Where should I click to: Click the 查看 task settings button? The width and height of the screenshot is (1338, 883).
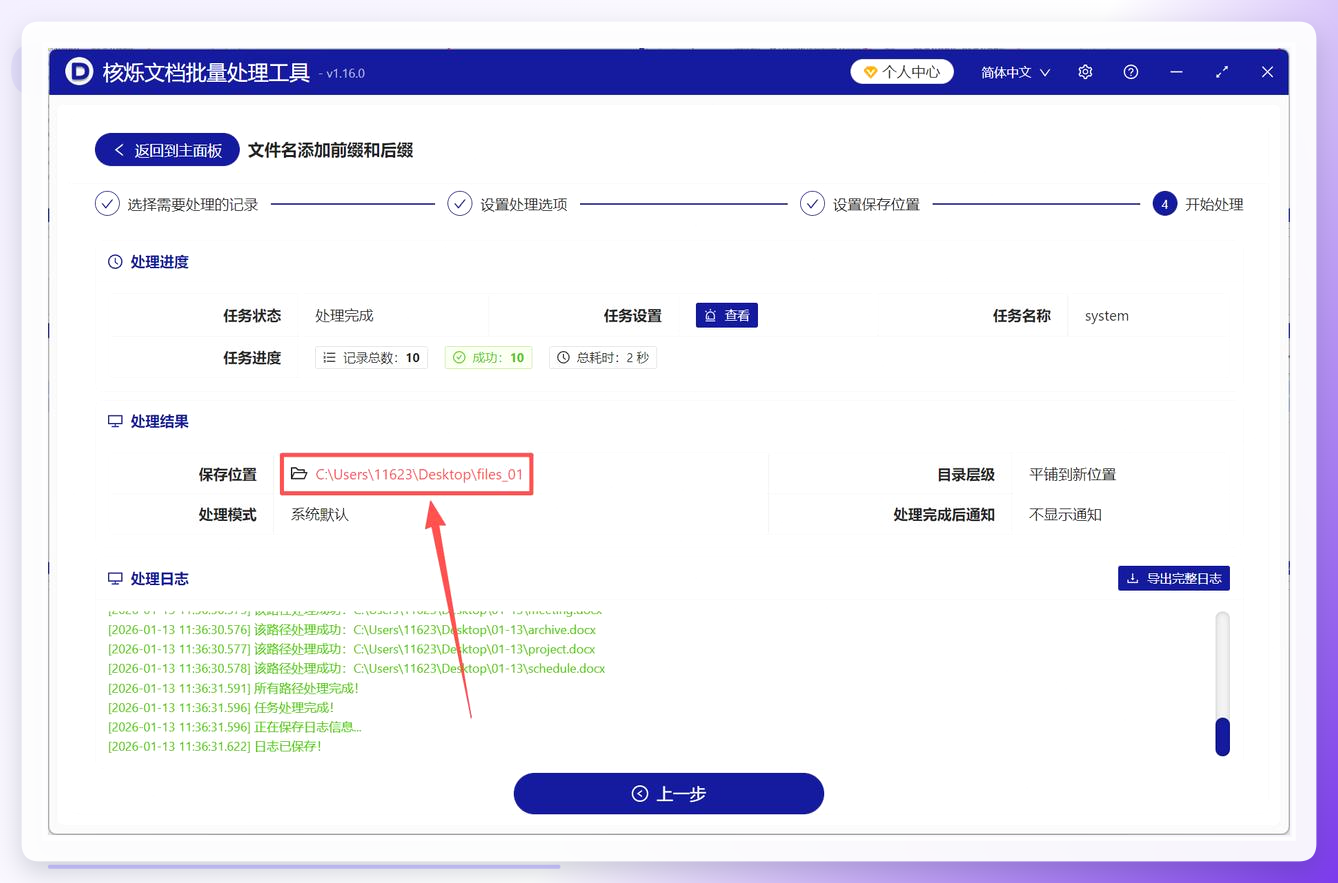727,315
